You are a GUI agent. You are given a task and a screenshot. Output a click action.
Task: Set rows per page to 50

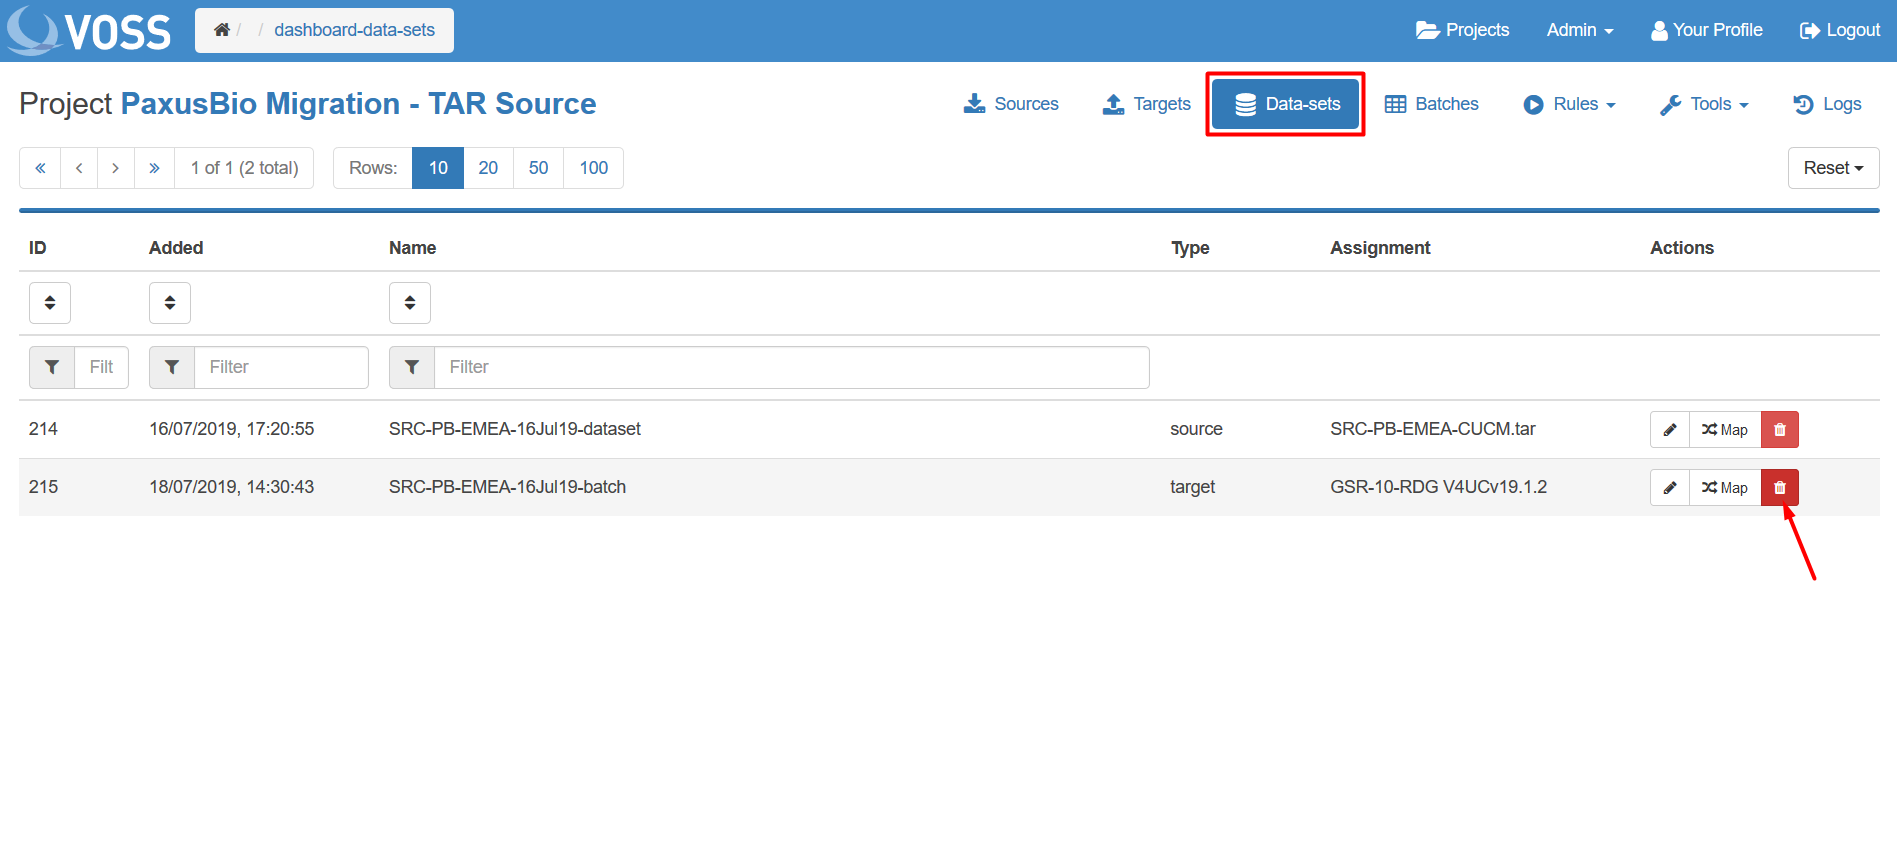point(538,168)
